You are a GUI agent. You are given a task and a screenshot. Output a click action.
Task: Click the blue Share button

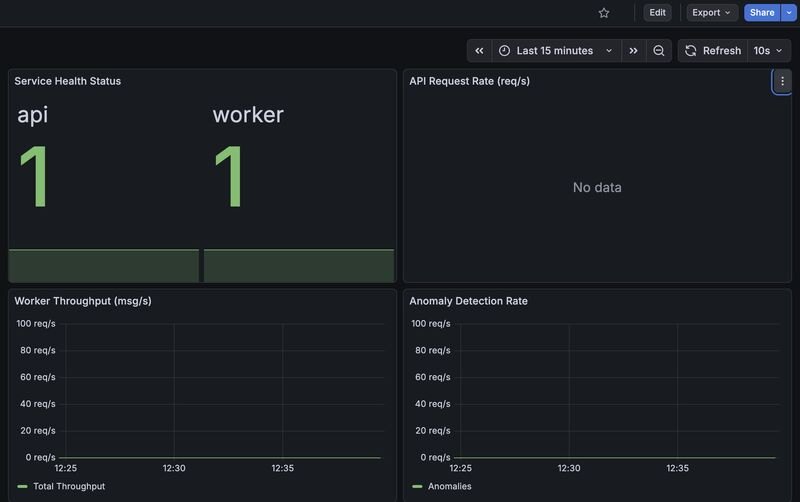click(762, 12)
